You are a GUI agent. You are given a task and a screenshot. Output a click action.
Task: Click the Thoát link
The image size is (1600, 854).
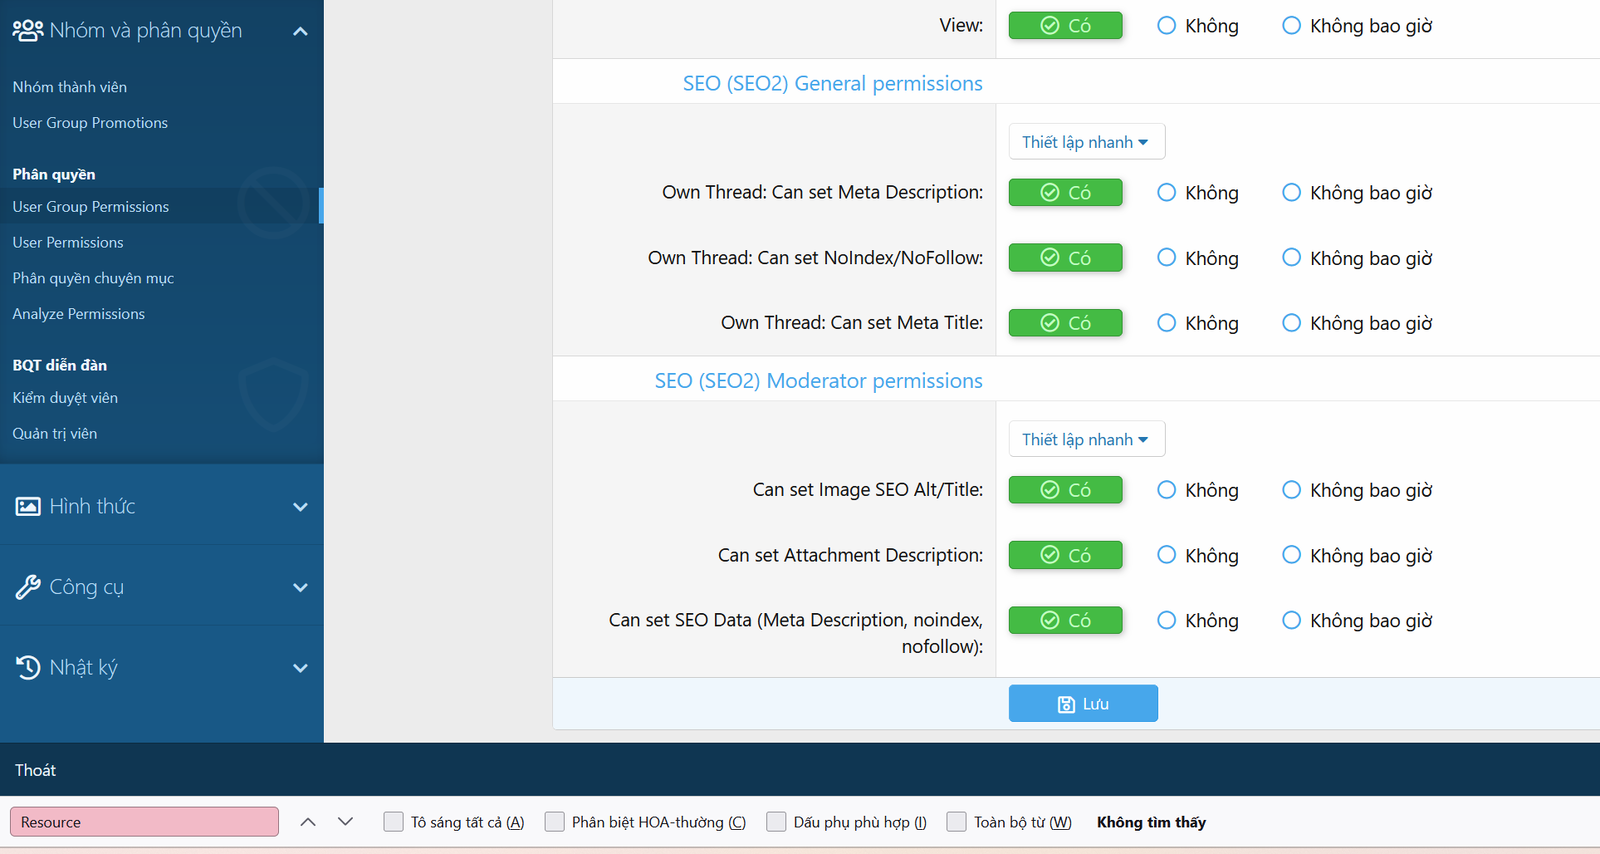tap(35, 770)
